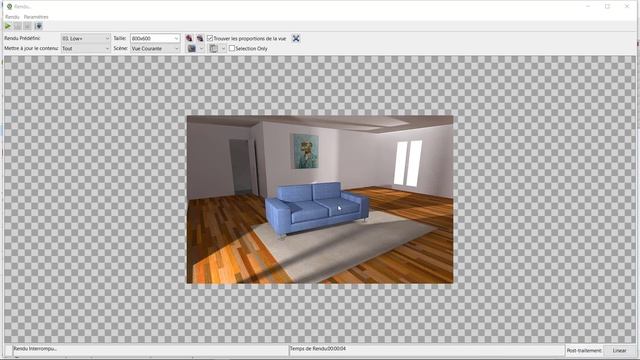640x360 pixels.
Task: Click second dark icon right of Taille field
Action: click(200, 38)
